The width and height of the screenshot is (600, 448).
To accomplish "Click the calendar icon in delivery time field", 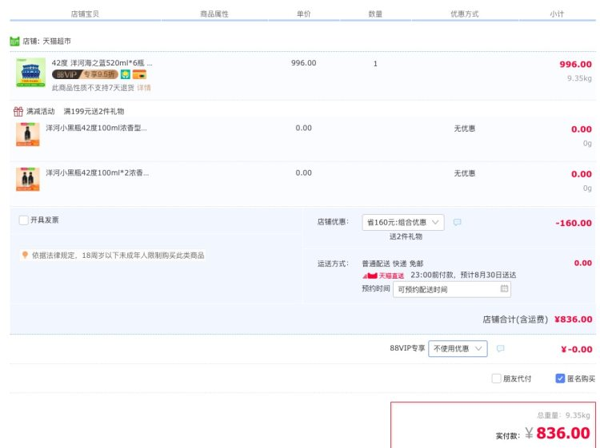I will tap(504, 288).
